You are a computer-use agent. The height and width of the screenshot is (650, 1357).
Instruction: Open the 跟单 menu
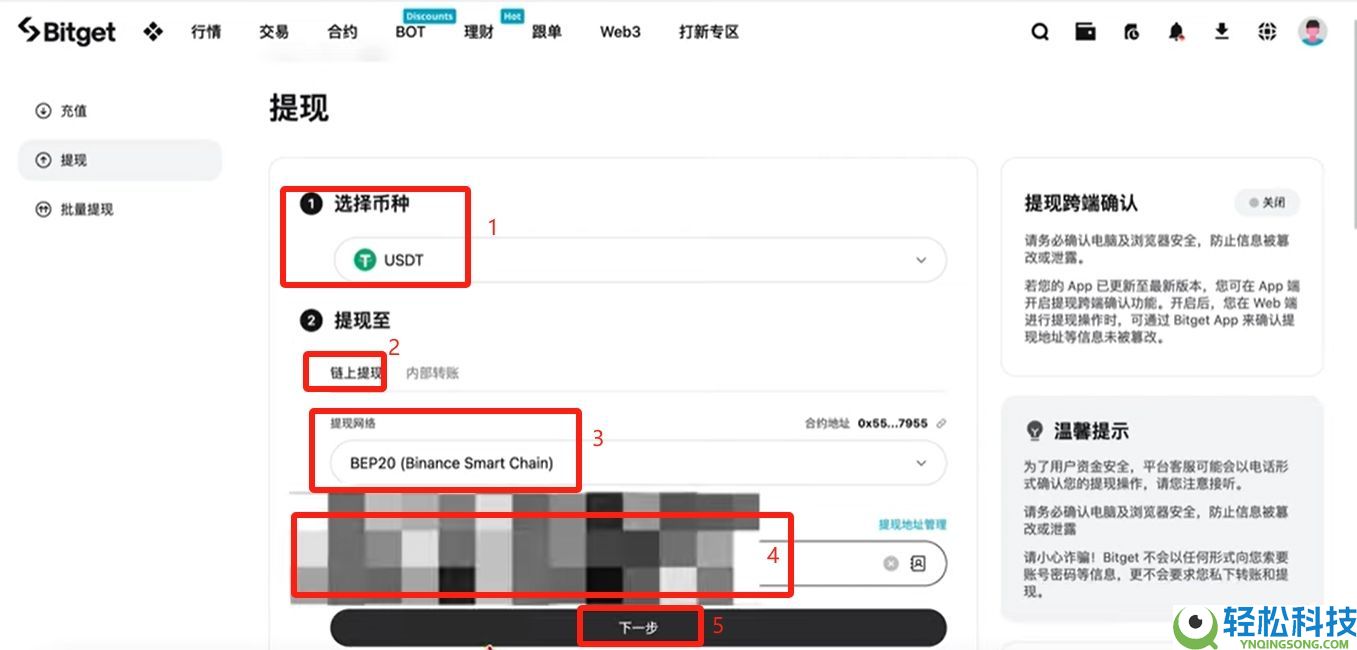pos(547,32)
